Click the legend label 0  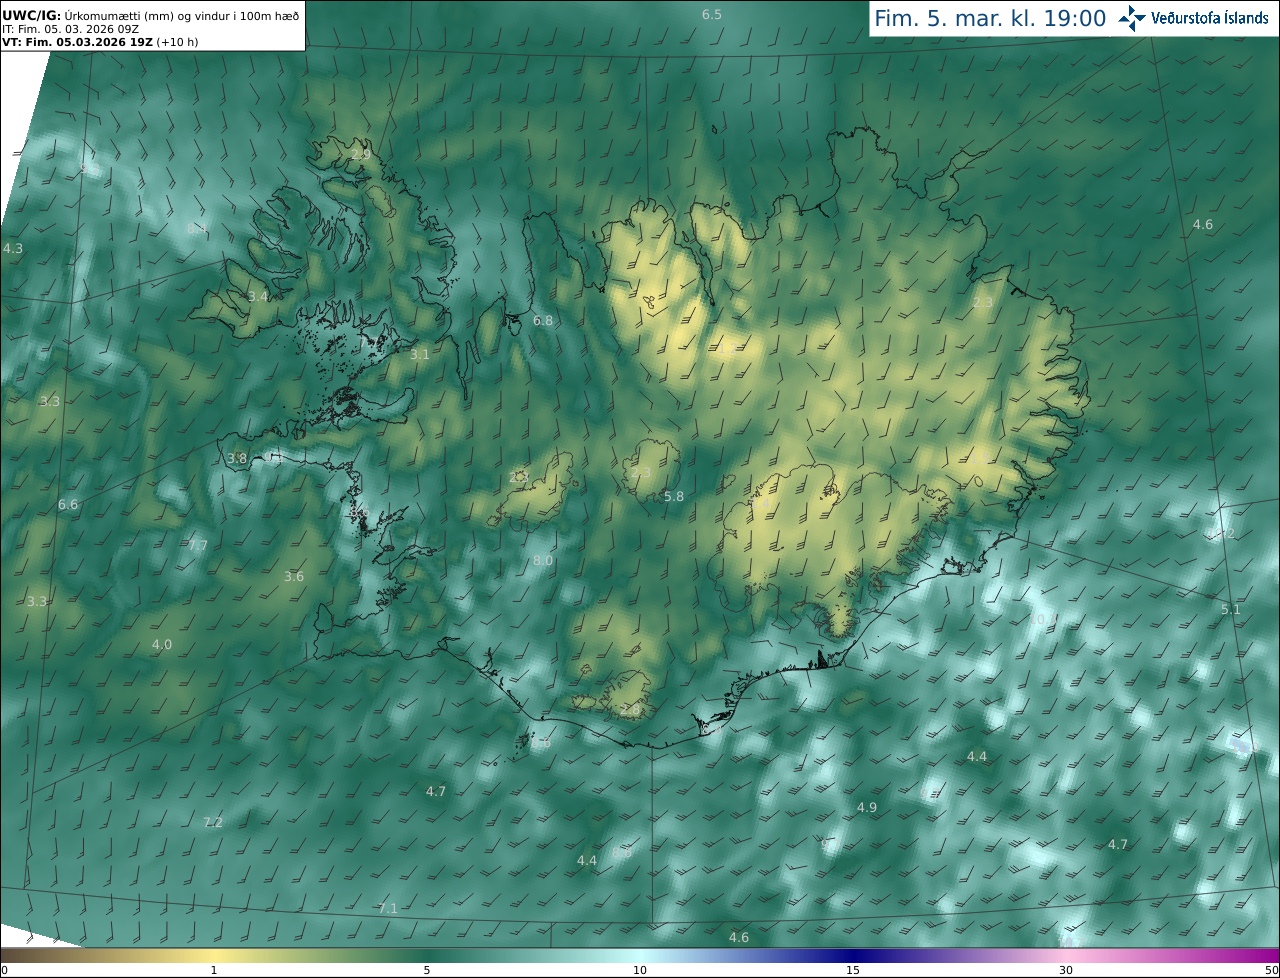[4, 971]
